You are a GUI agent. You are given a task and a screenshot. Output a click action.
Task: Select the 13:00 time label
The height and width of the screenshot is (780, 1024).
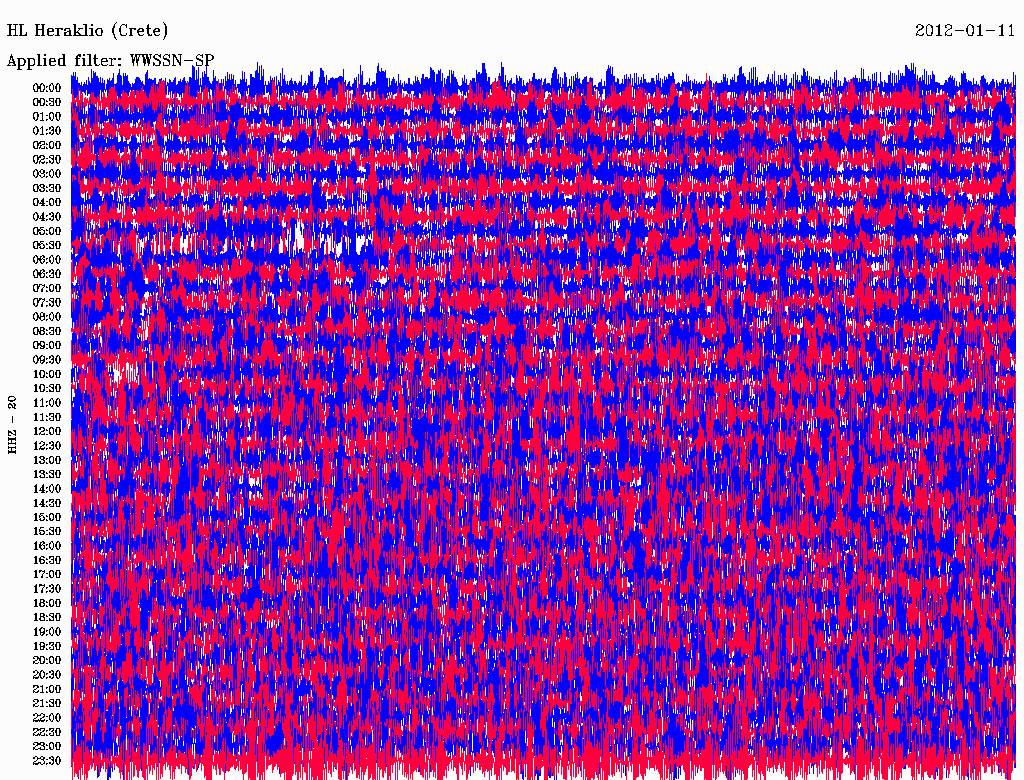click(x=47, y=461)
